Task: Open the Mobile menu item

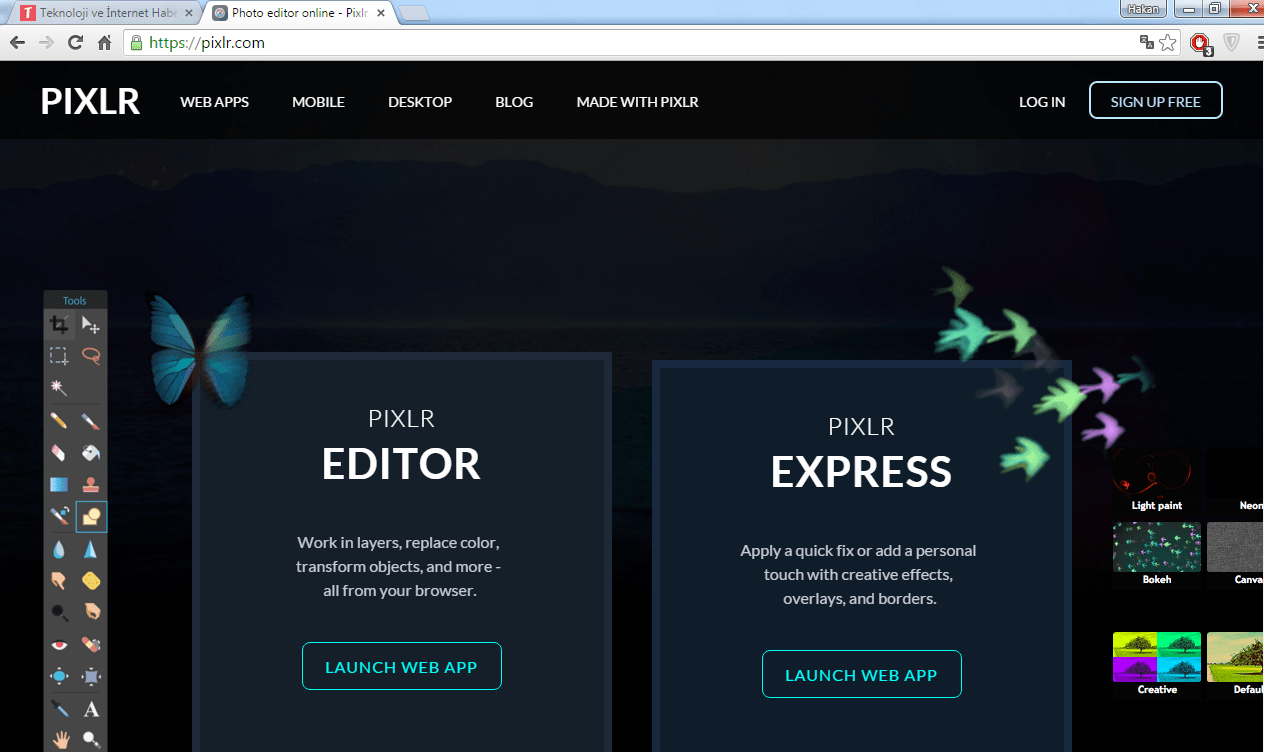Action: (318, 102)
